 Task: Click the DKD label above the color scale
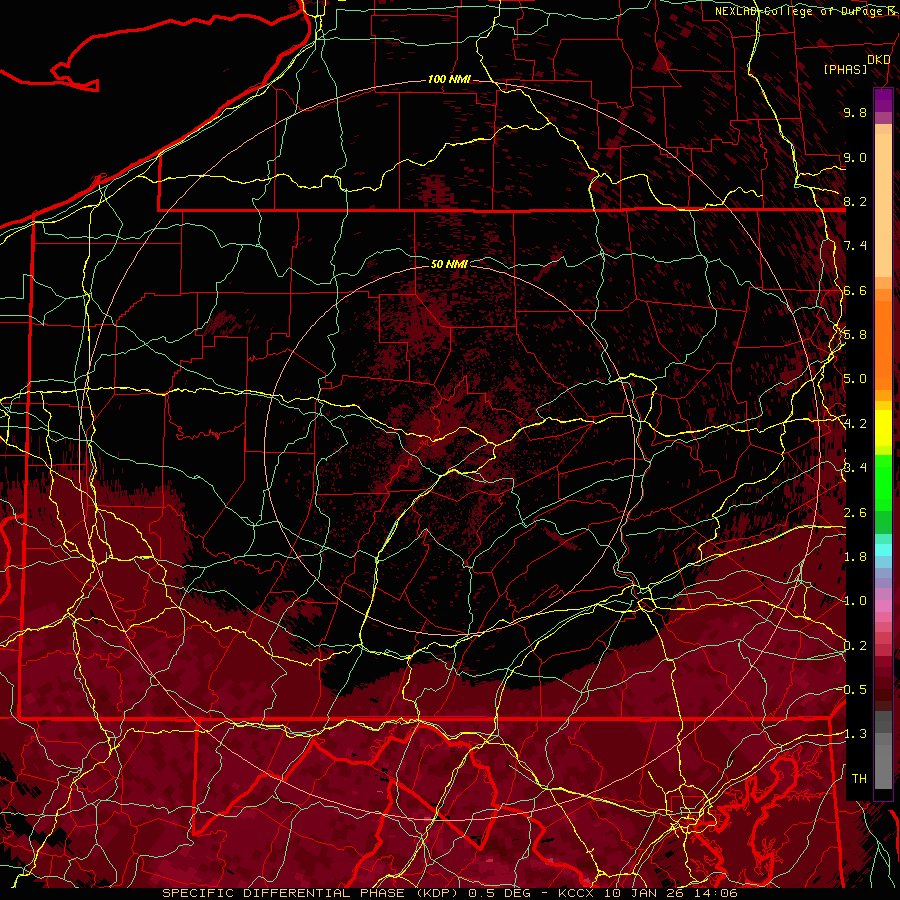[878, 60]
